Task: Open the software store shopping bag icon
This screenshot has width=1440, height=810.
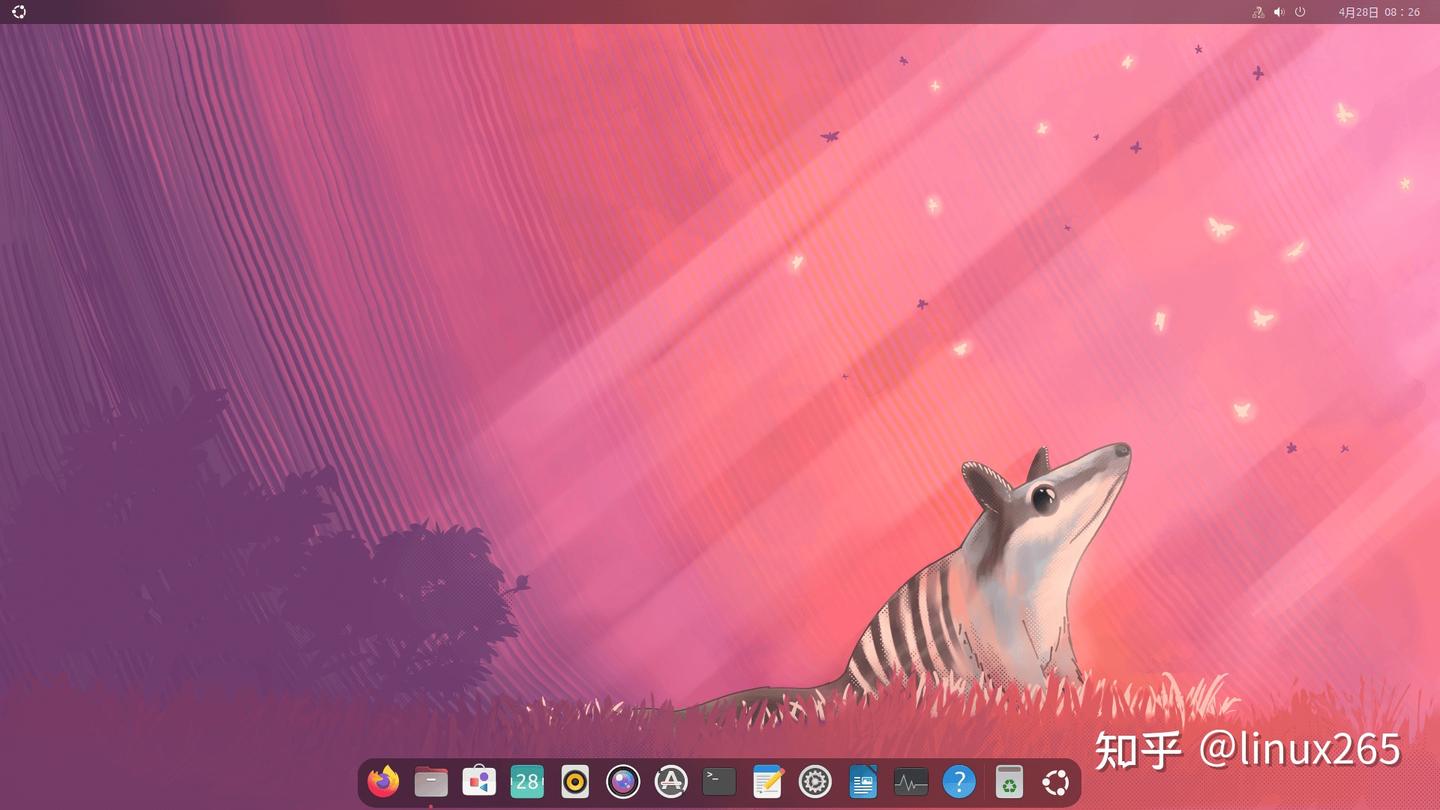Action: click(x=479, y=781)
